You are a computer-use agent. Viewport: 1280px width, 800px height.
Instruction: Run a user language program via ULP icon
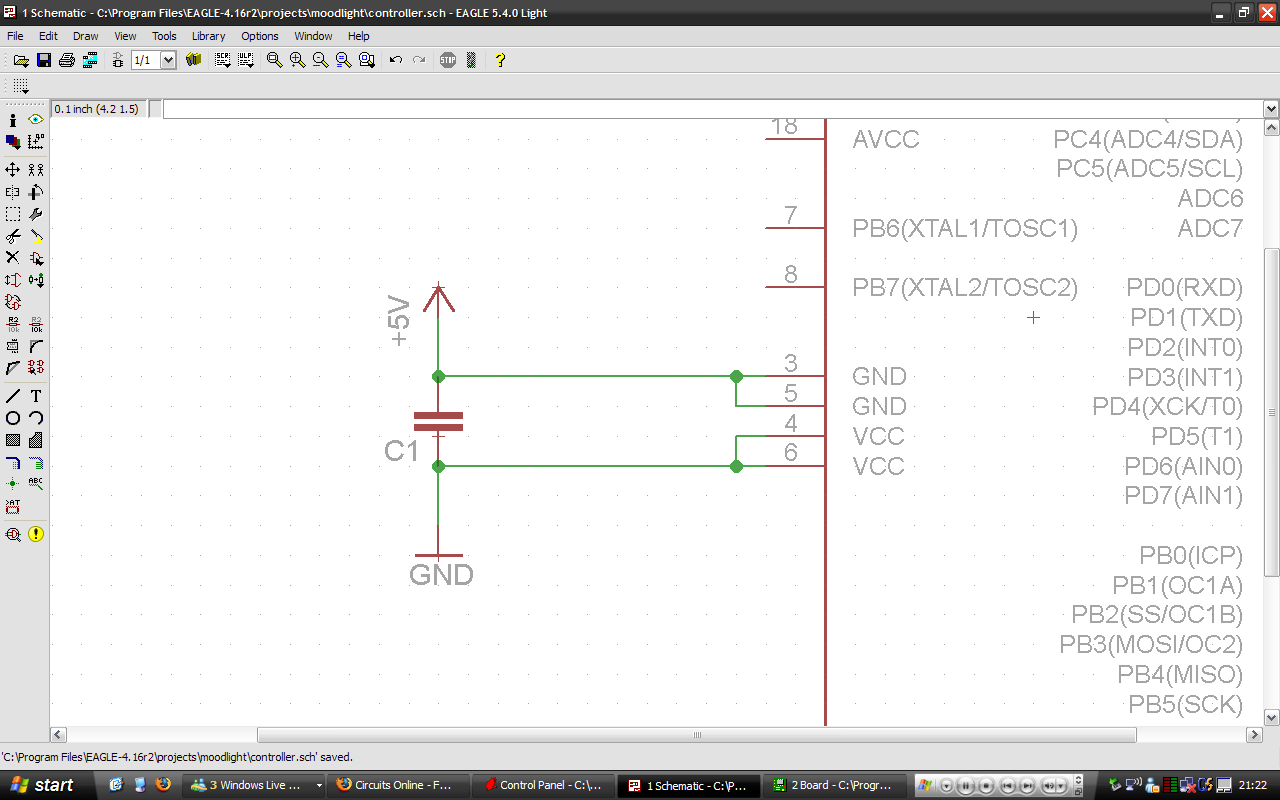pyautogui.click(x=245, y=60)
